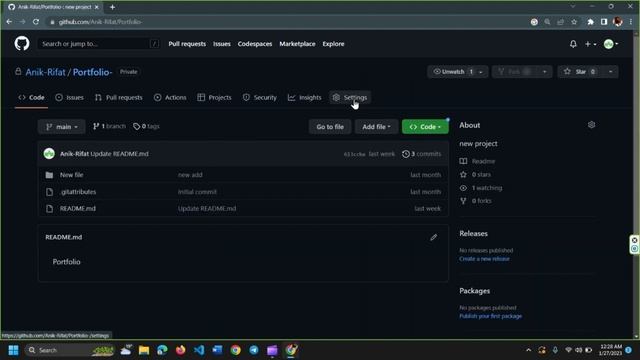Click the commit history clock icon
The width and height of the screenshot is (640, 360).
[x=406, y=154]
